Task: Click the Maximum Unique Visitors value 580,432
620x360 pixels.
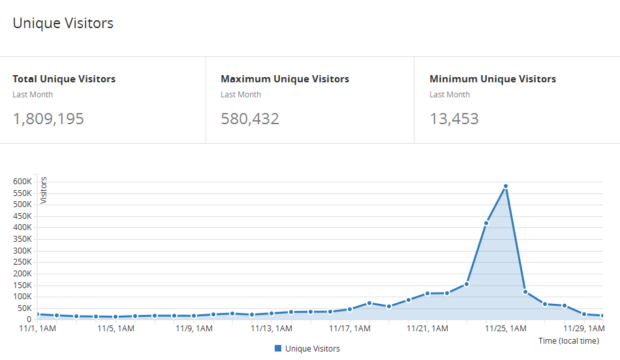Action: click(250, 119)
